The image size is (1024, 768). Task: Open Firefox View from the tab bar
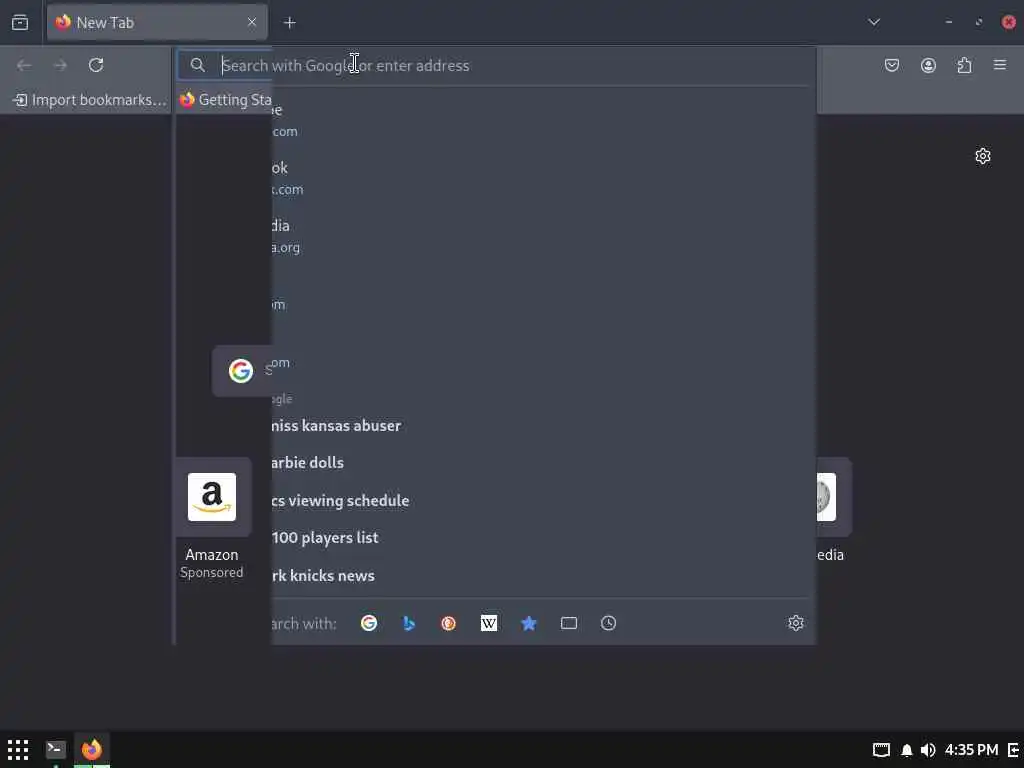[20, 23]
